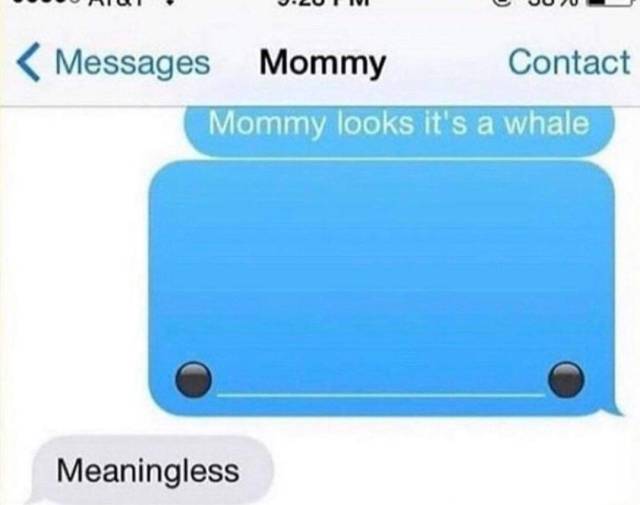The width and height of the screenshot is (640, 505).
Task: Click the gray bubble's tail corner
Action: pos(34,499)
